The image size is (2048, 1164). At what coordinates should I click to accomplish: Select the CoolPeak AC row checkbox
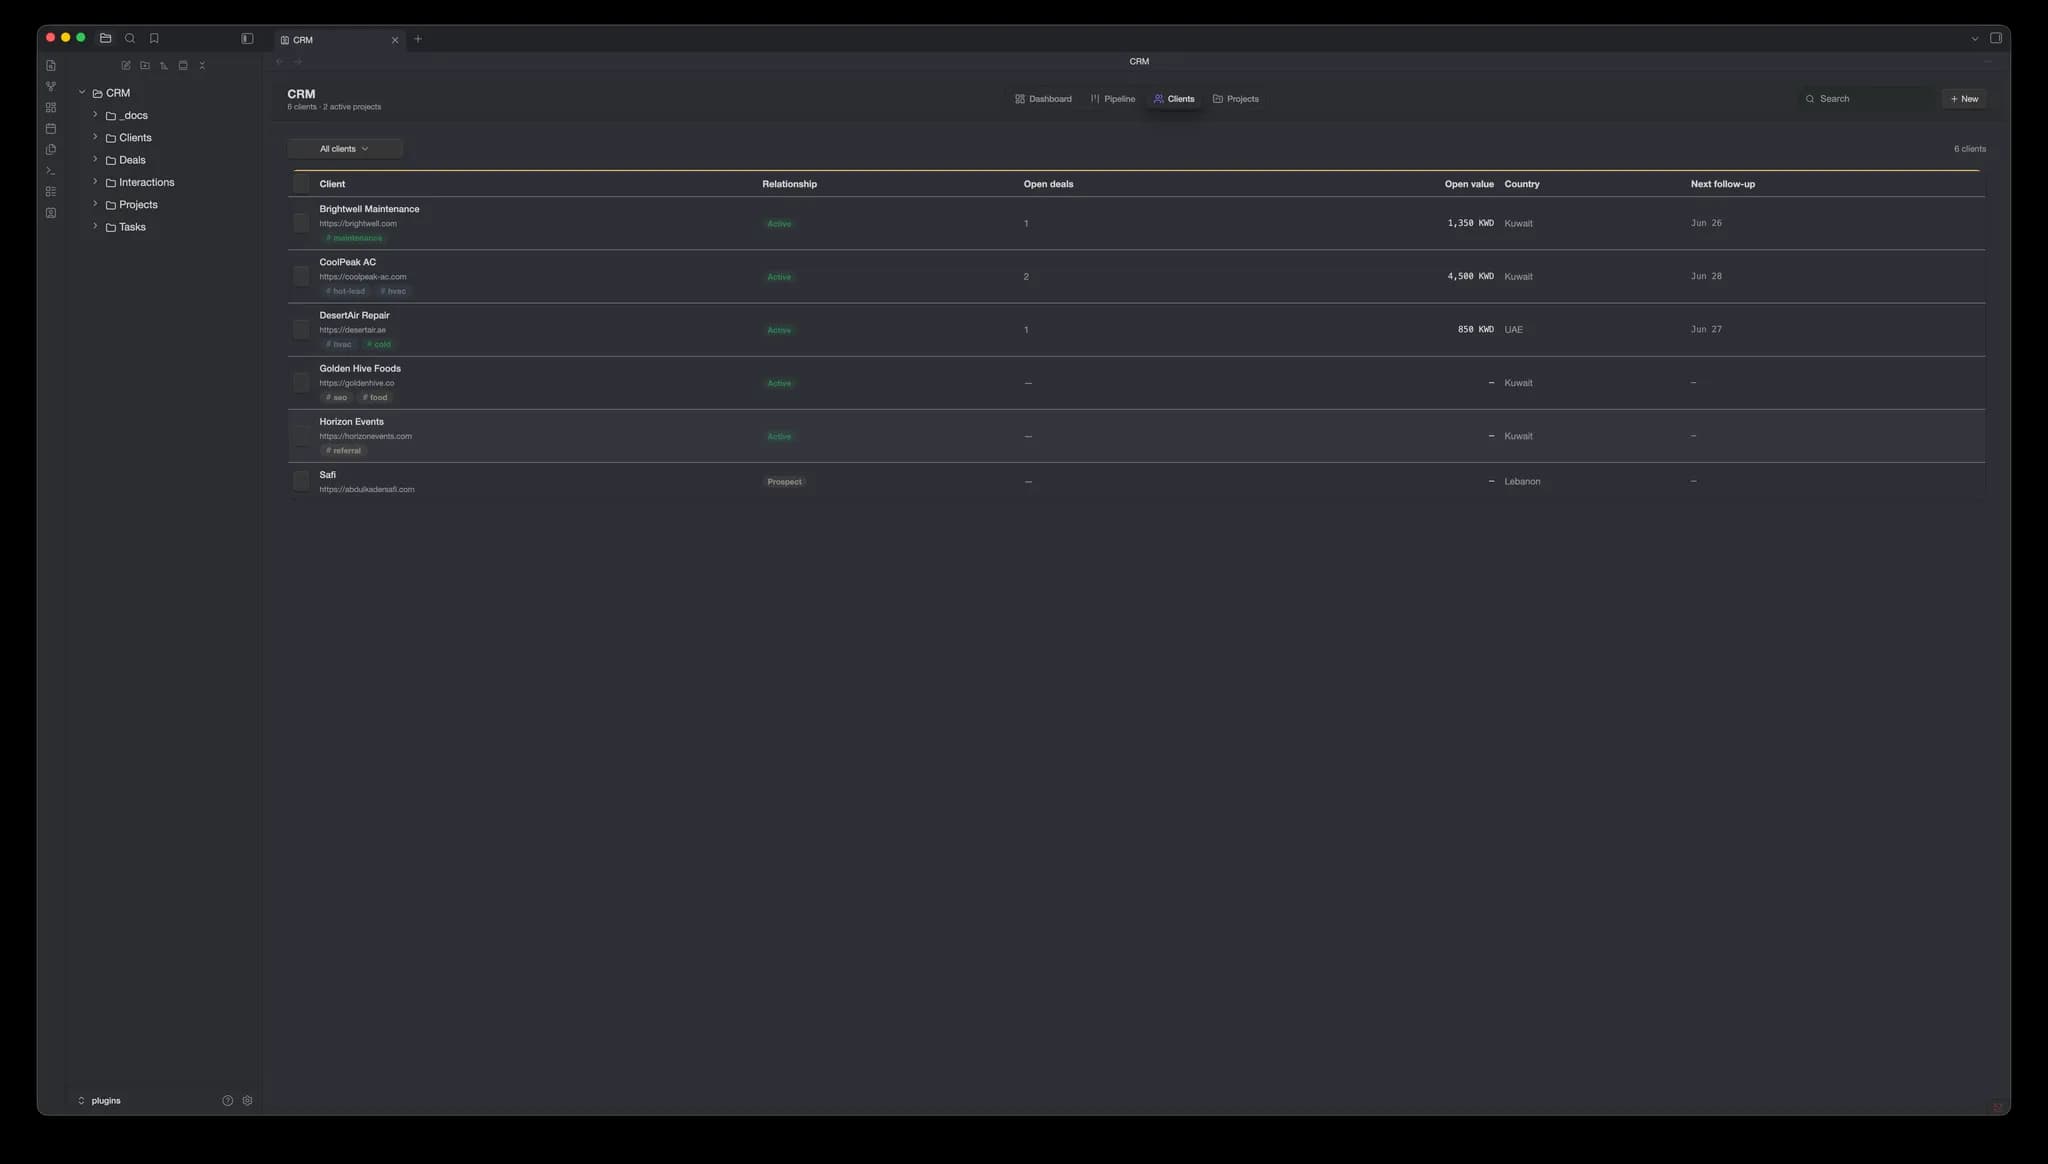click(301, 276)
